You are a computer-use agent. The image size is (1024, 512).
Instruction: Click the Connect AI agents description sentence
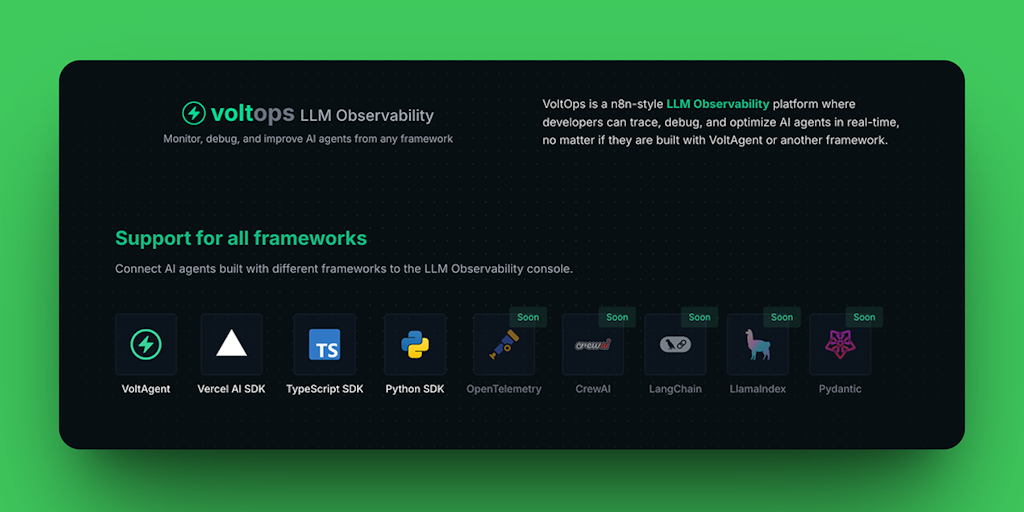coord(344,269)
